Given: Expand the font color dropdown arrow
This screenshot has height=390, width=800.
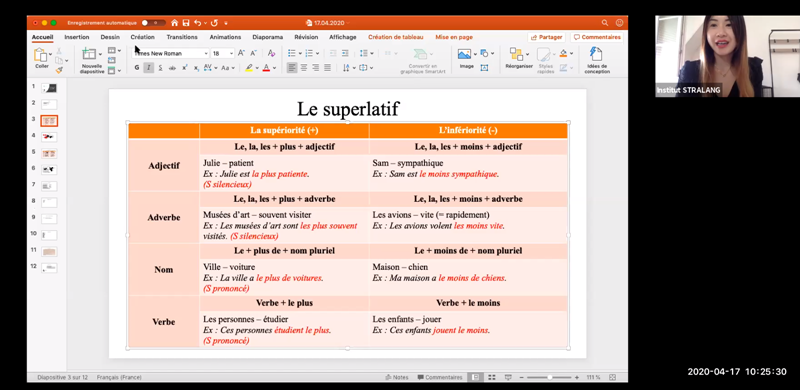Looking at the screenshot, I should (x=274, y=68).
